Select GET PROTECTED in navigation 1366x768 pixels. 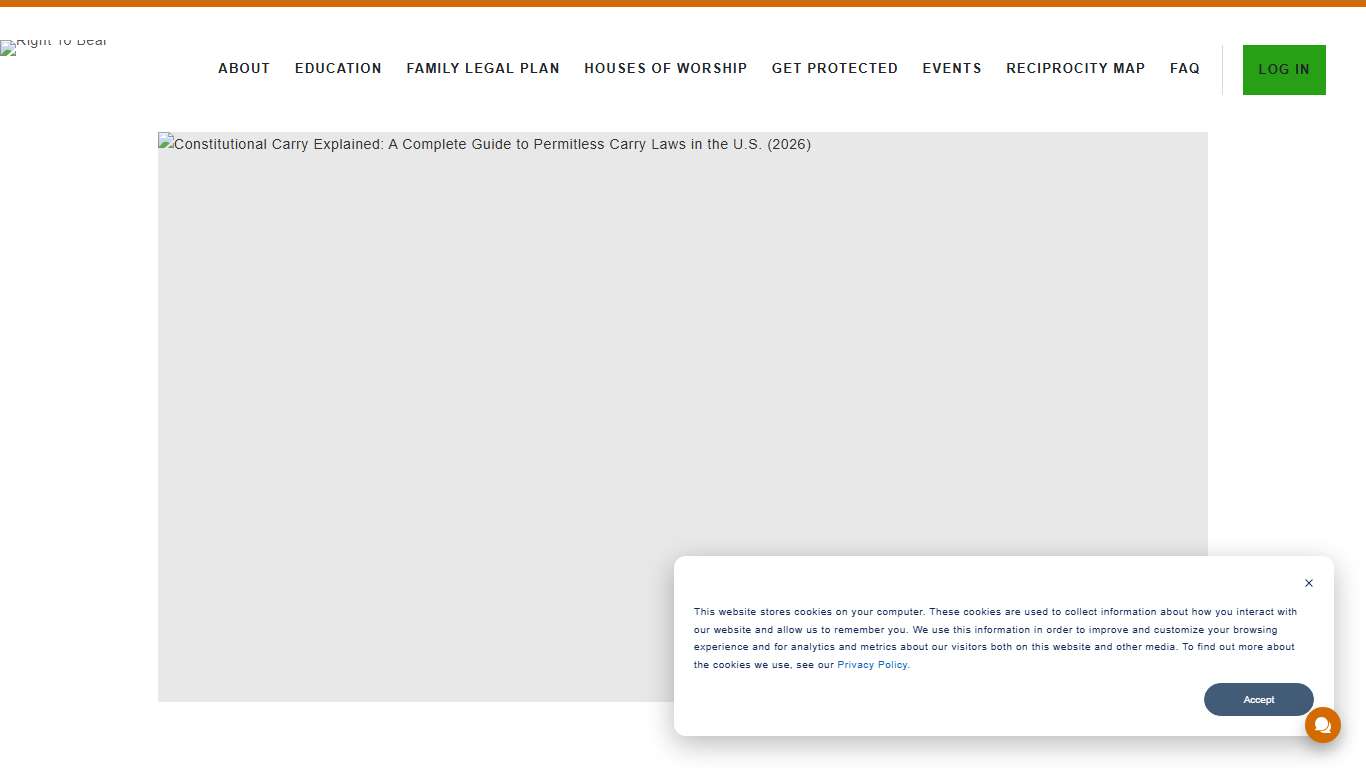coord(834,68)
